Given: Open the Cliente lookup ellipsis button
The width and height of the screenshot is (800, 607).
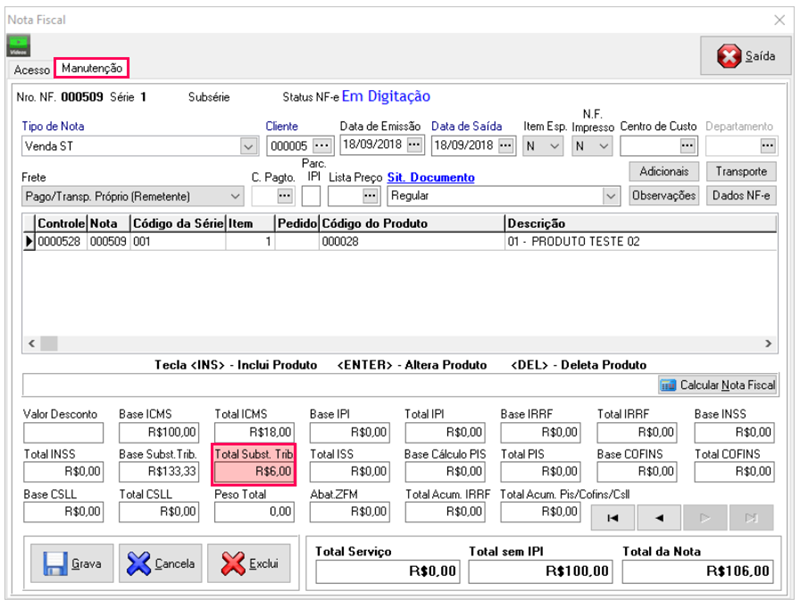Looking at the screenshot, I should (321, 146).
